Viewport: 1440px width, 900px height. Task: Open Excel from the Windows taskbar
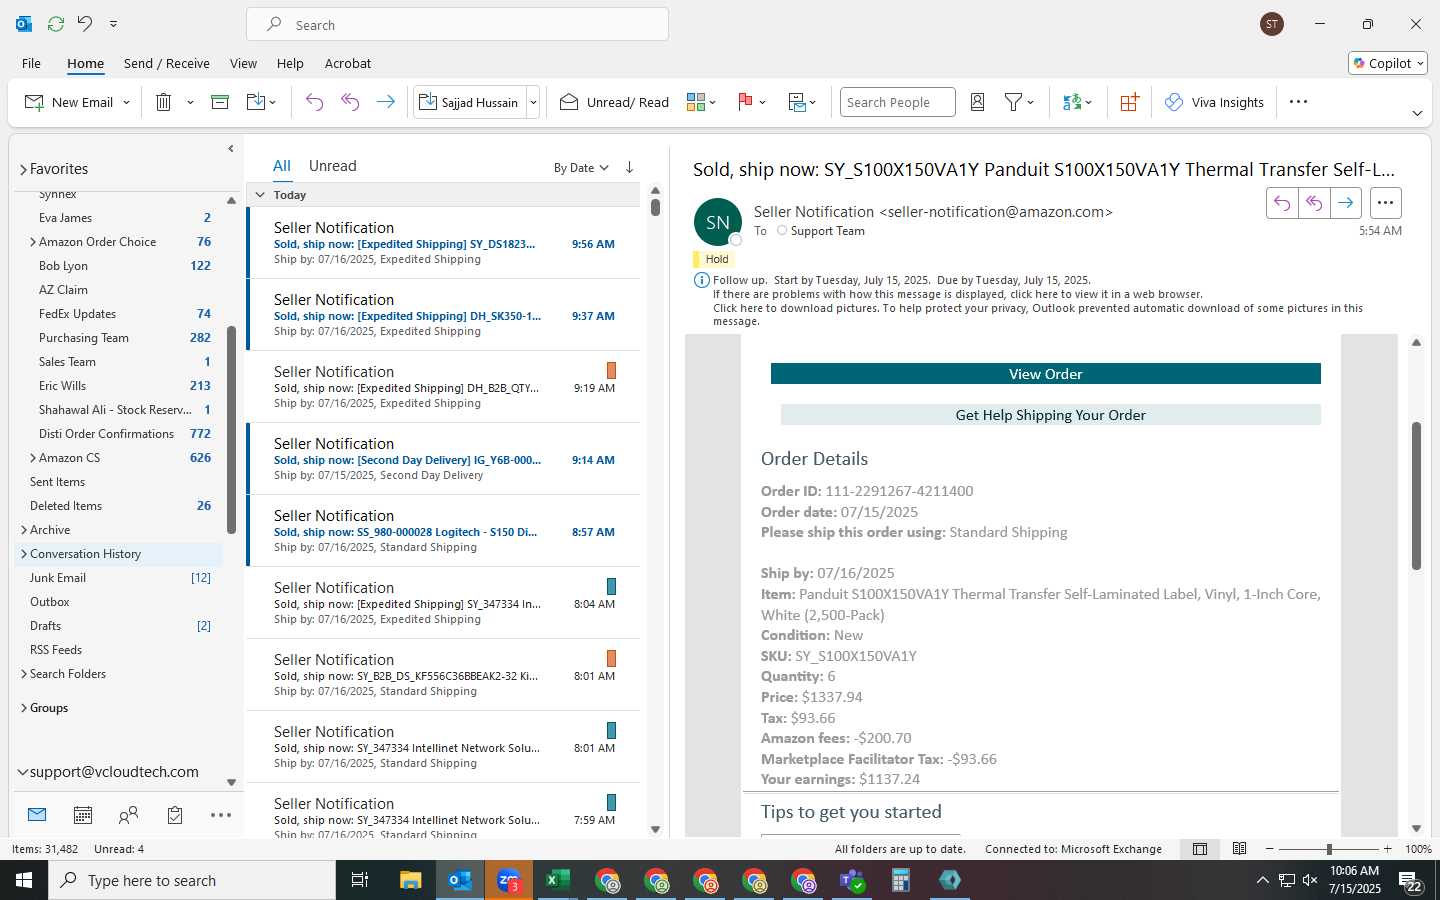[558, 880]
